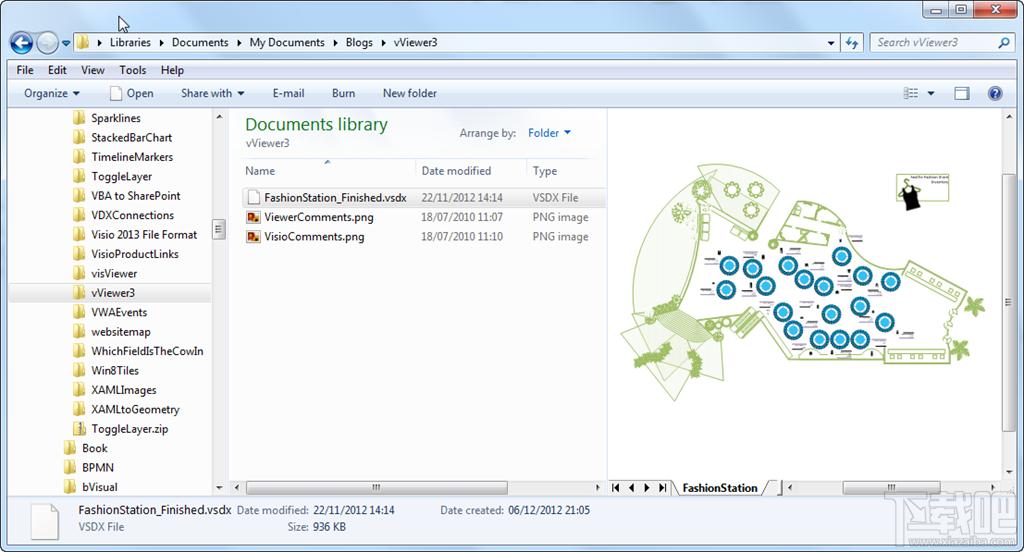Open the Help menu

(172, 70)
